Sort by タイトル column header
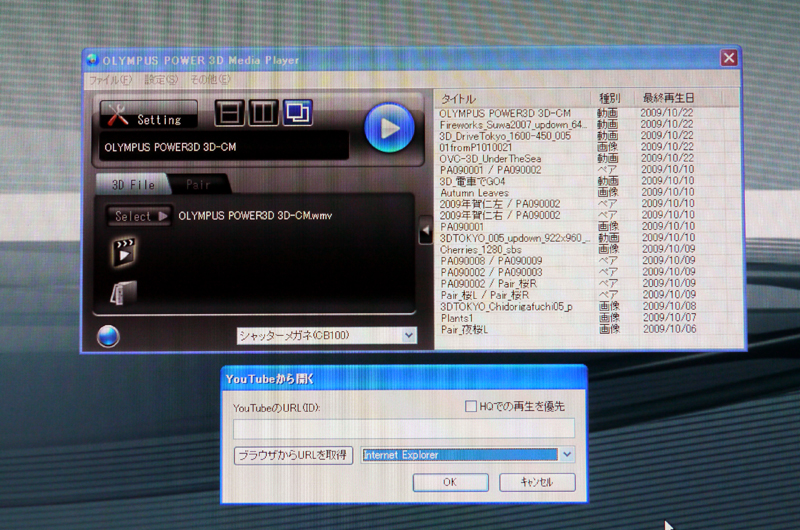Viewport: 800px width, 530px height. coord(512,98)
